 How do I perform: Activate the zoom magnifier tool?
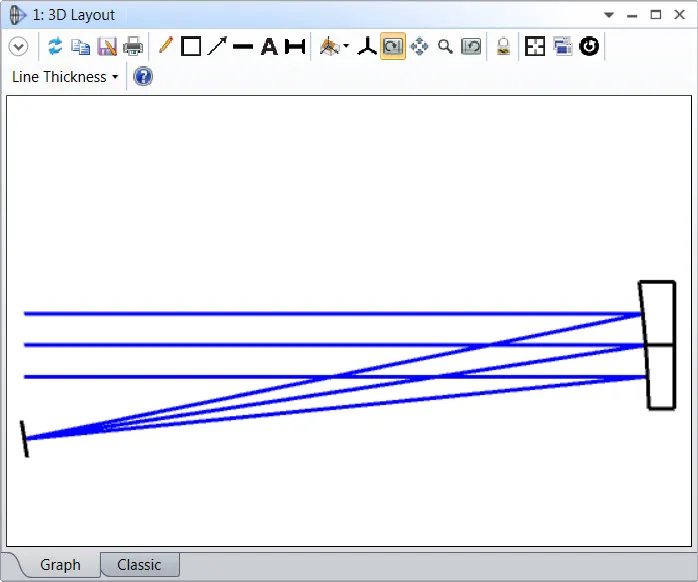445,46
